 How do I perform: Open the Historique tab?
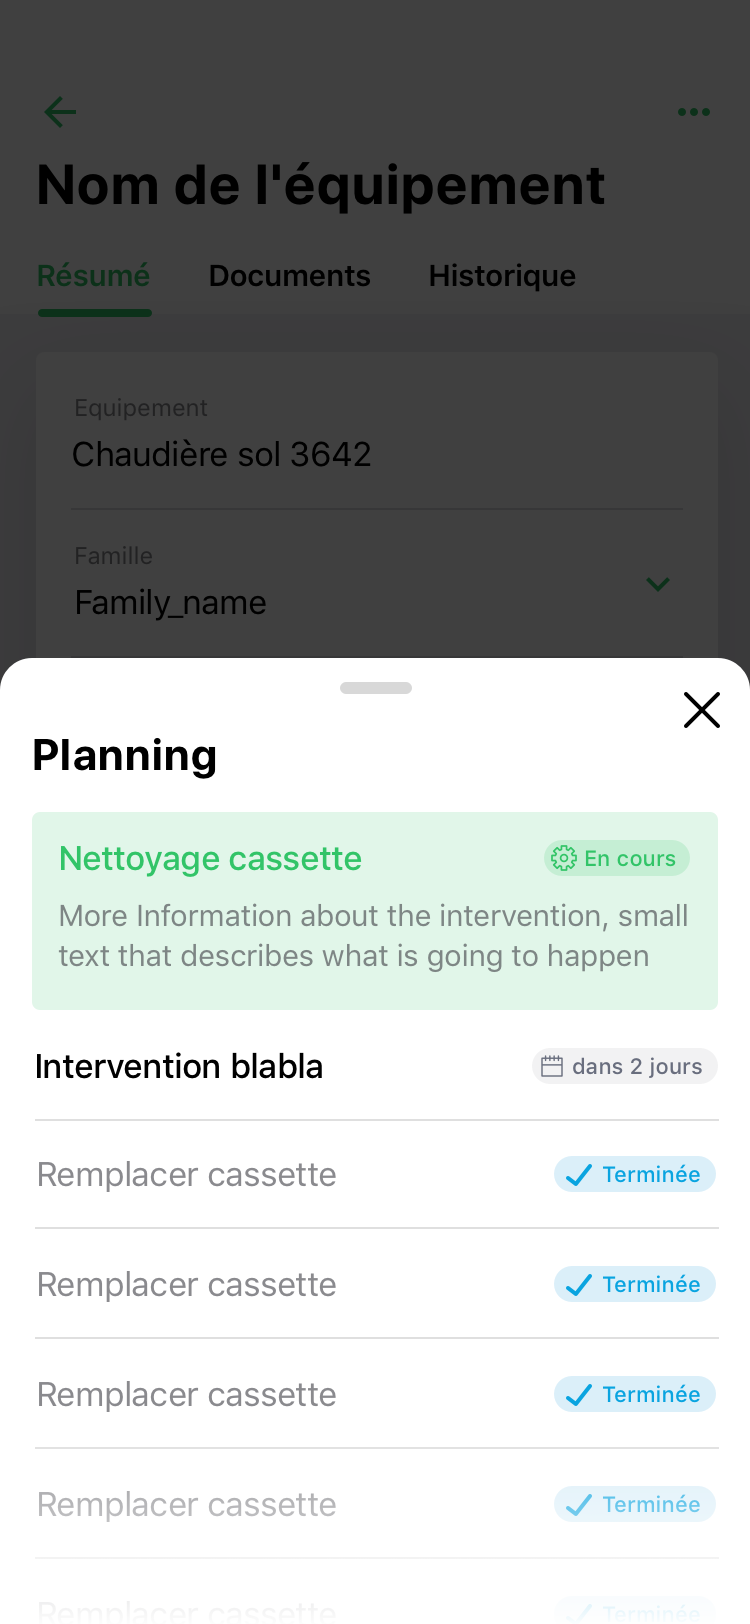pyautogui.click(x=502, y=276)
